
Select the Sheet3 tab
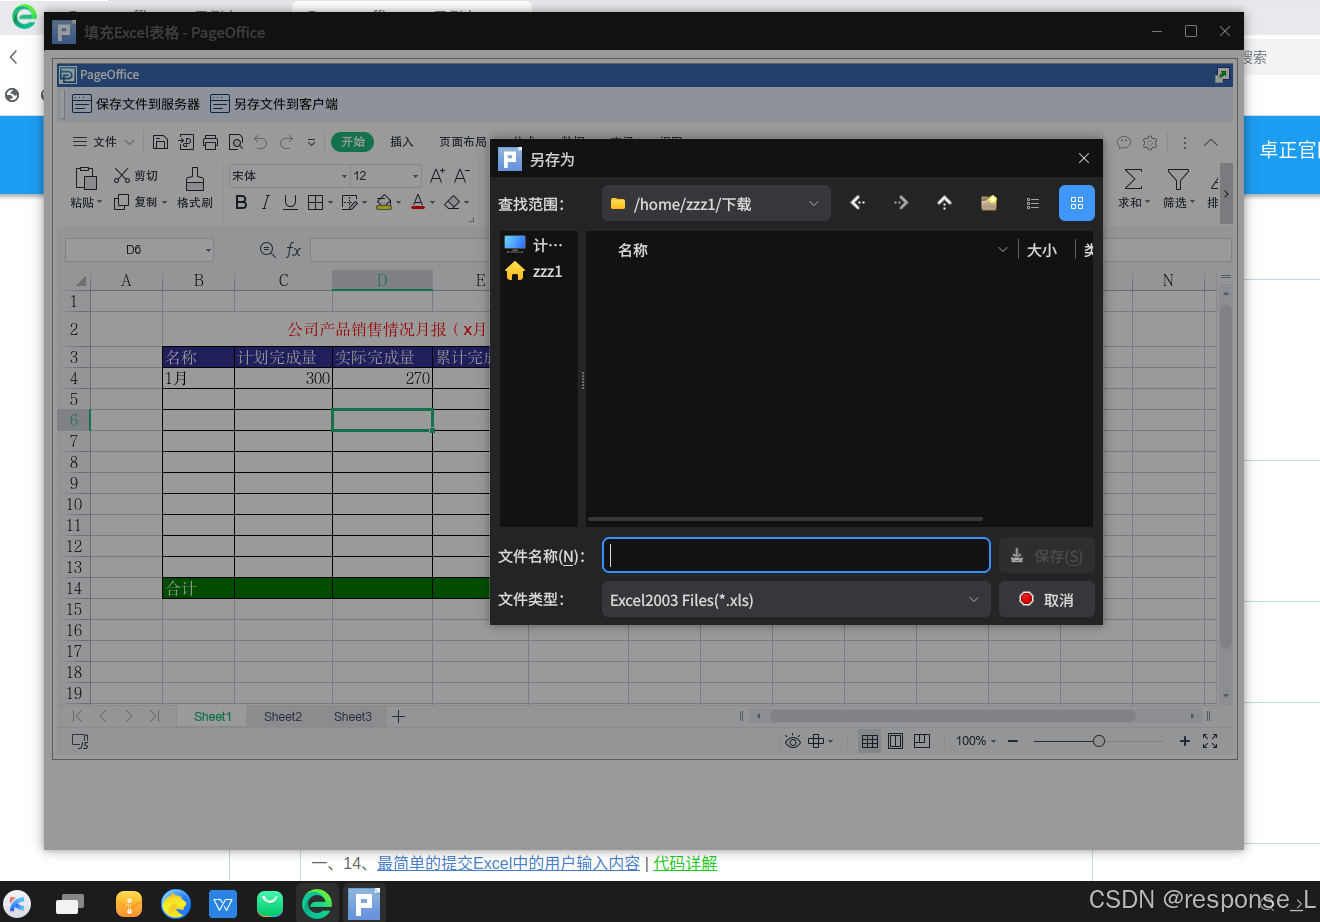click(353, 716)
